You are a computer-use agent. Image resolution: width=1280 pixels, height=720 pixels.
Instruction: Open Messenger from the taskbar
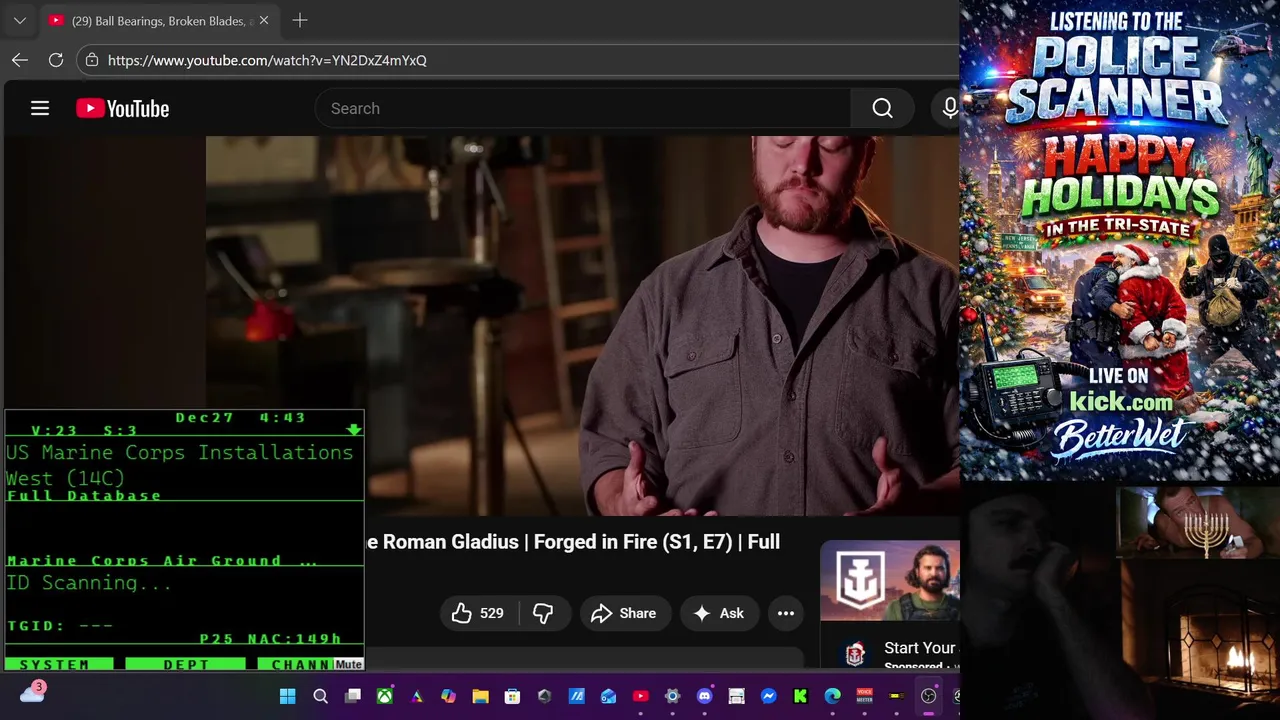pos(768,696)
